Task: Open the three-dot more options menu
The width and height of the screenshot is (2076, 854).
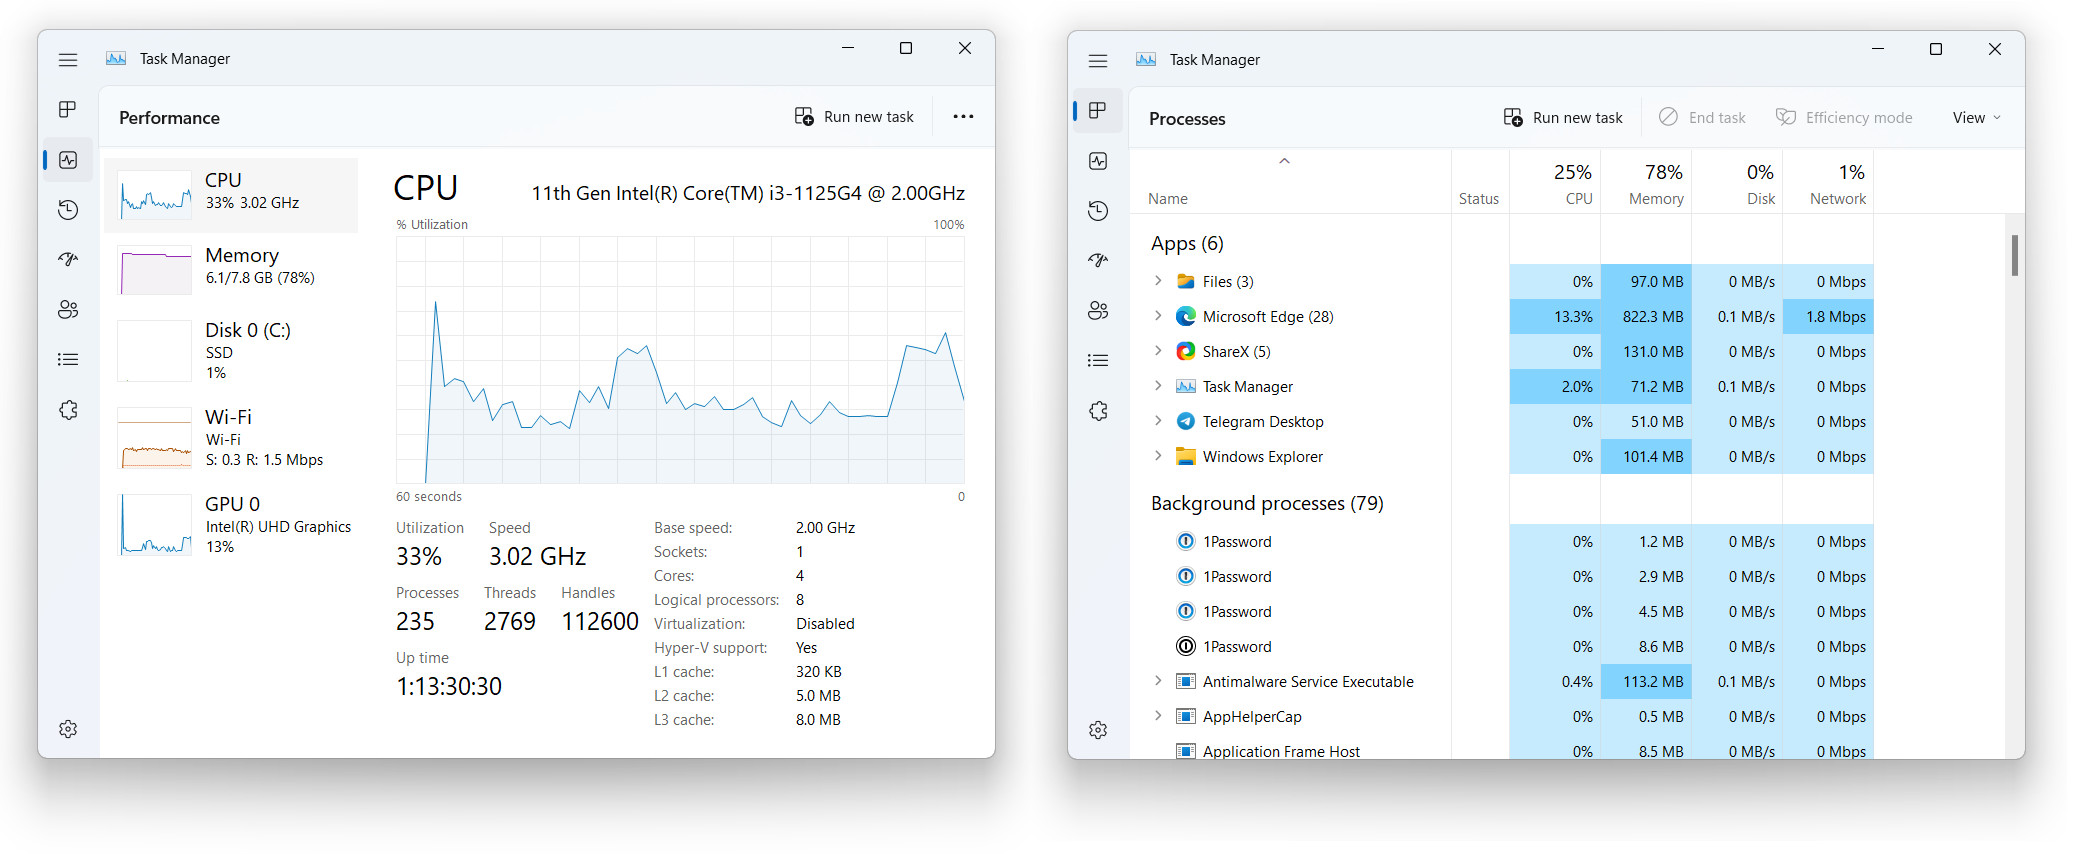Action: [x=963, y=117]
